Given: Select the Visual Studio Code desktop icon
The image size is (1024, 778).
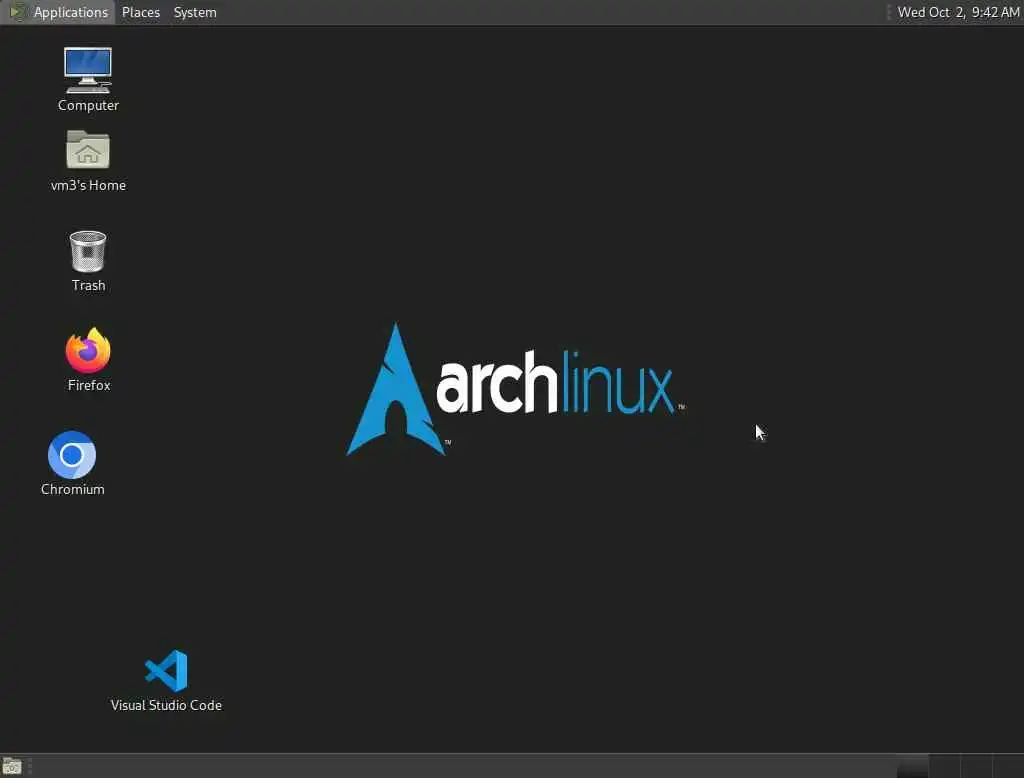Looking at the screenshot, I should point(166,681).
